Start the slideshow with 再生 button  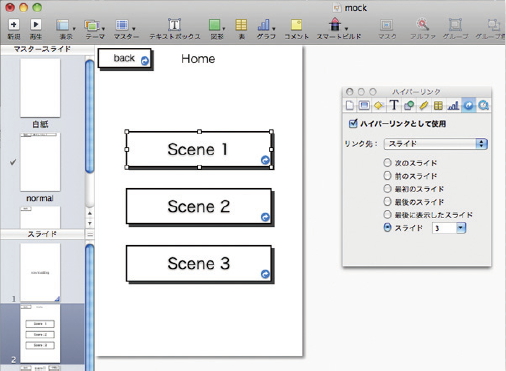click(36, 29)
